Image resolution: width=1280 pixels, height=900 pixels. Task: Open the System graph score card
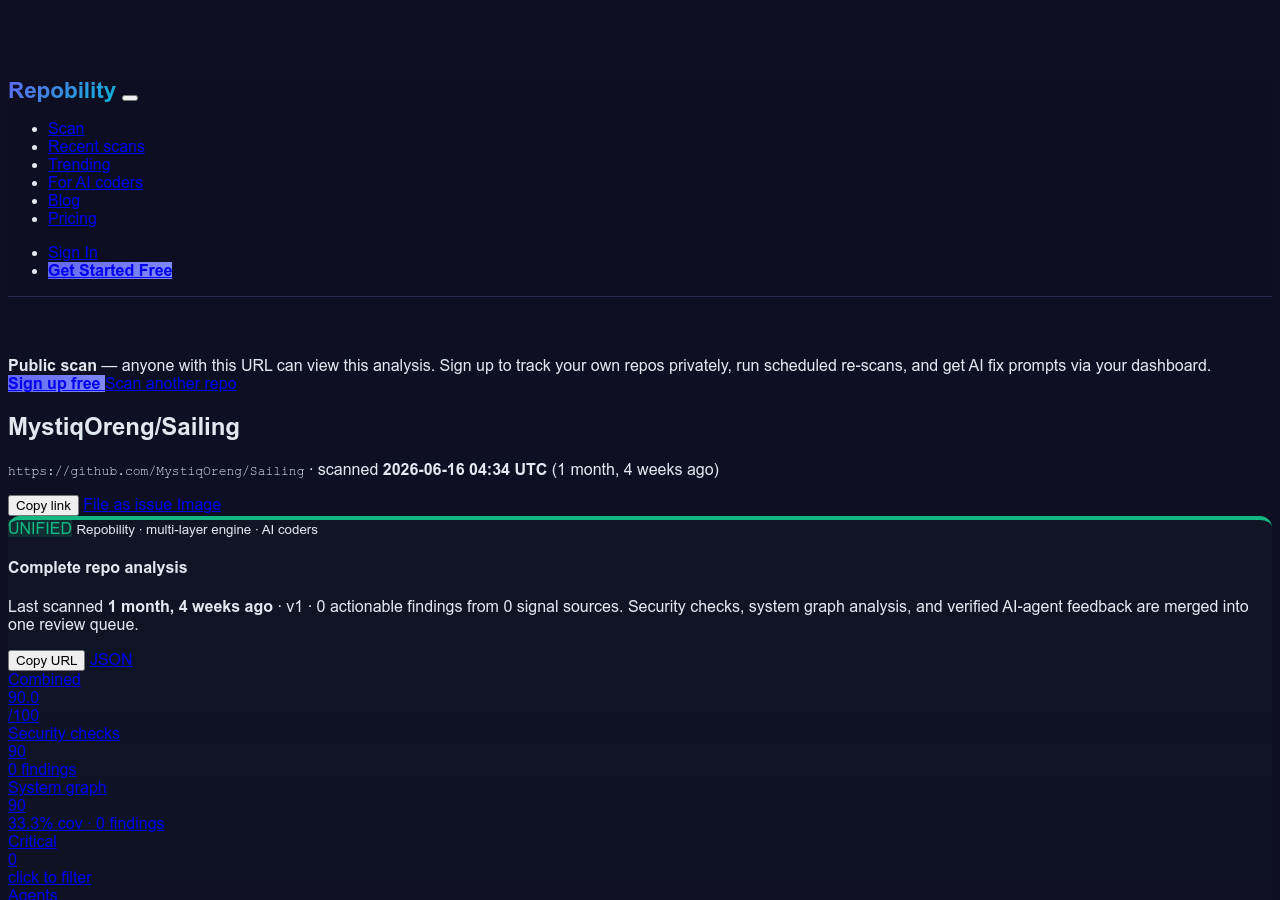86,805
